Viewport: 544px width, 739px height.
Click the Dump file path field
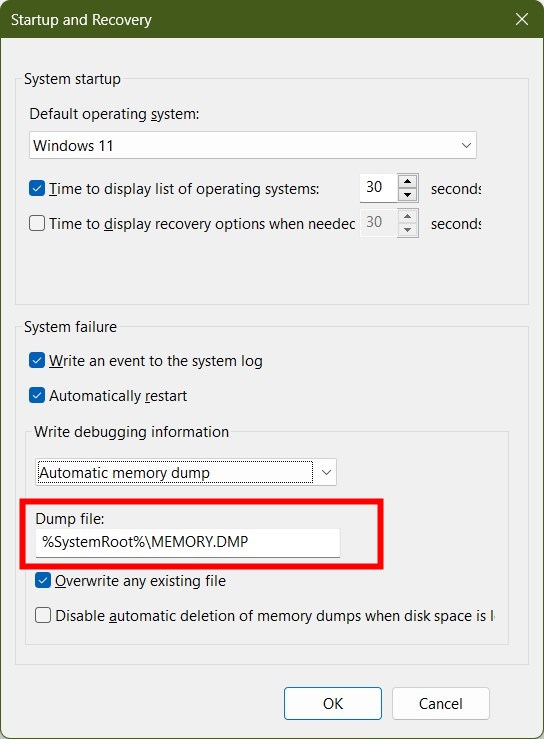point(188,542)
